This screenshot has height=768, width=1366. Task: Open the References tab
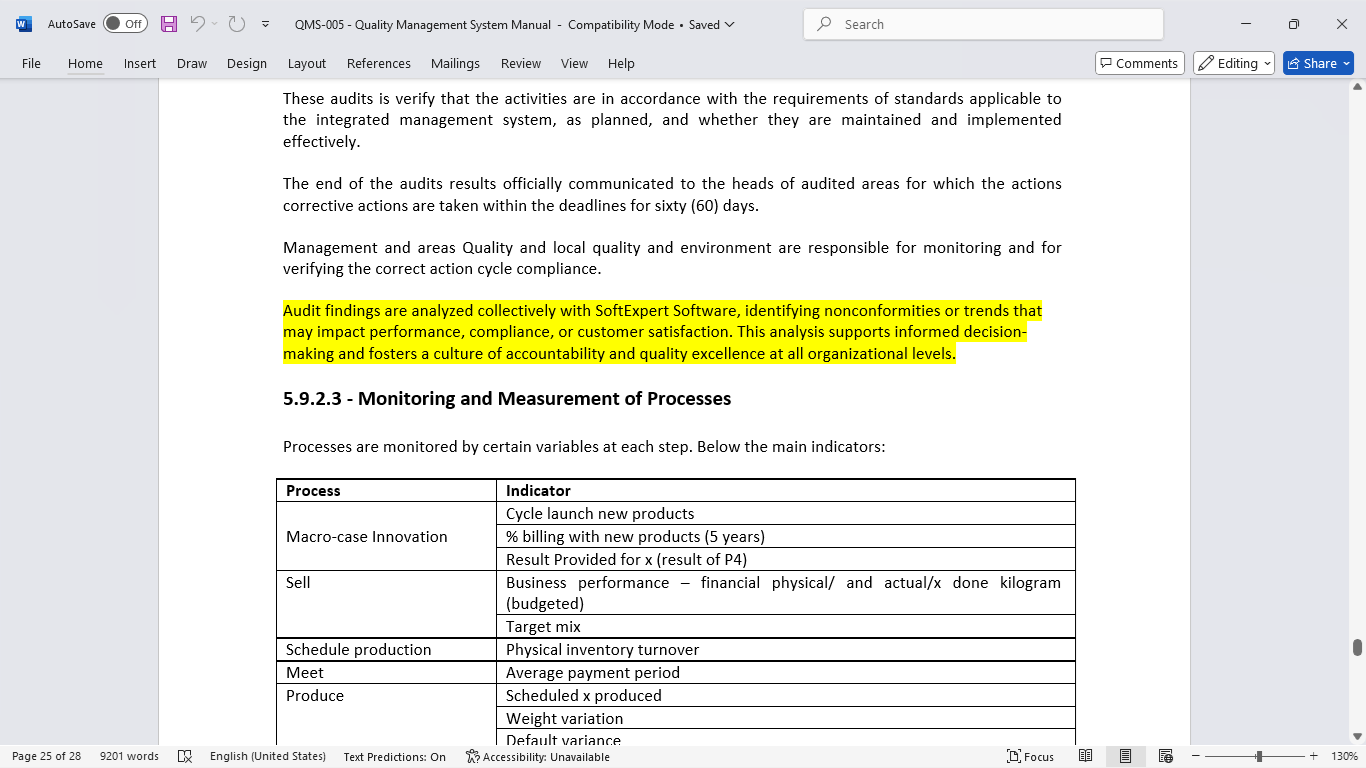coord(379,63)
